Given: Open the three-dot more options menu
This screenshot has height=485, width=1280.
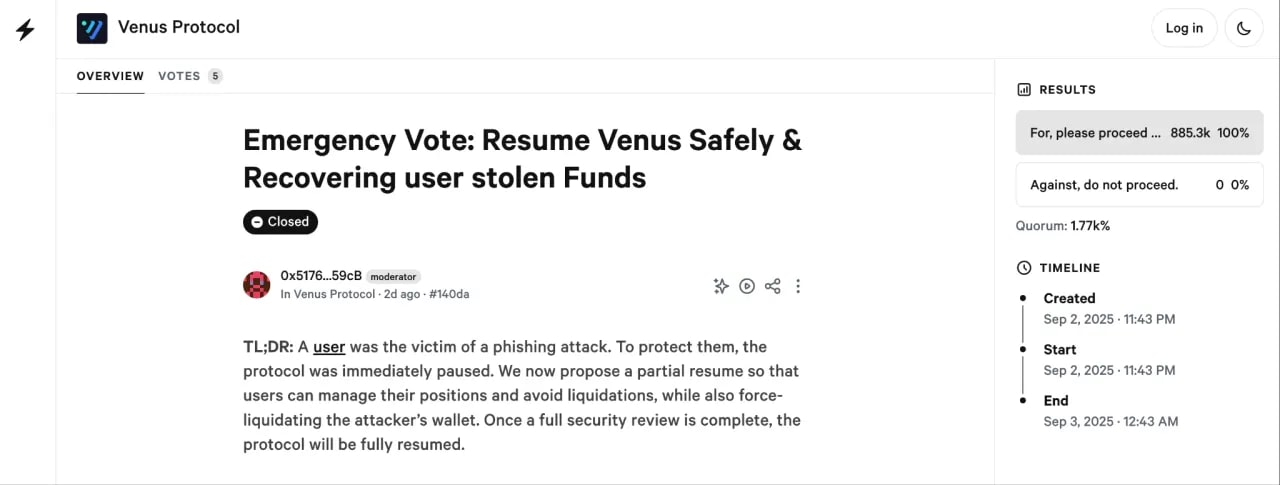Looking at the screenshot, I should pyautogui.click(x=798, y=286).
